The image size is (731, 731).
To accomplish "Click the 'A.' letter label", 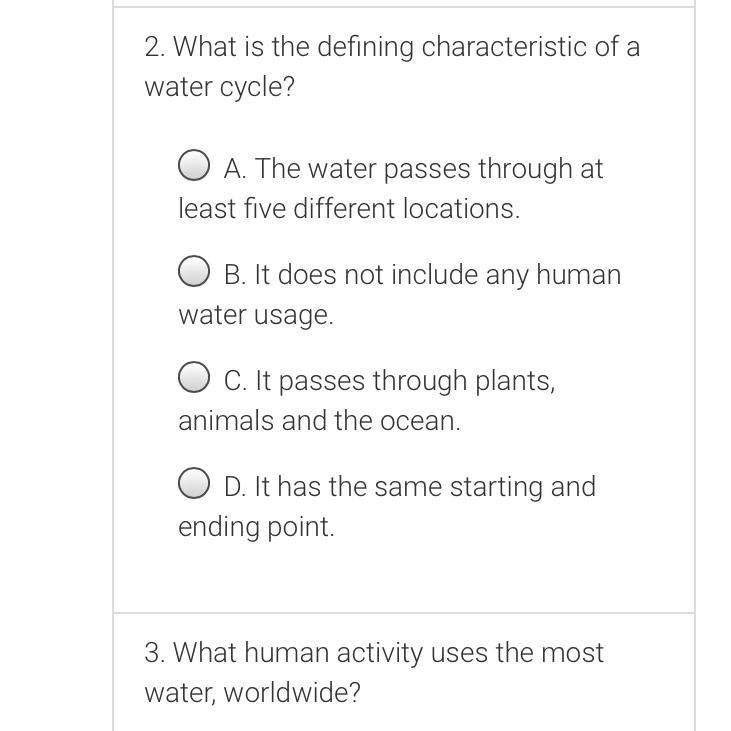I will coord(236,169).
